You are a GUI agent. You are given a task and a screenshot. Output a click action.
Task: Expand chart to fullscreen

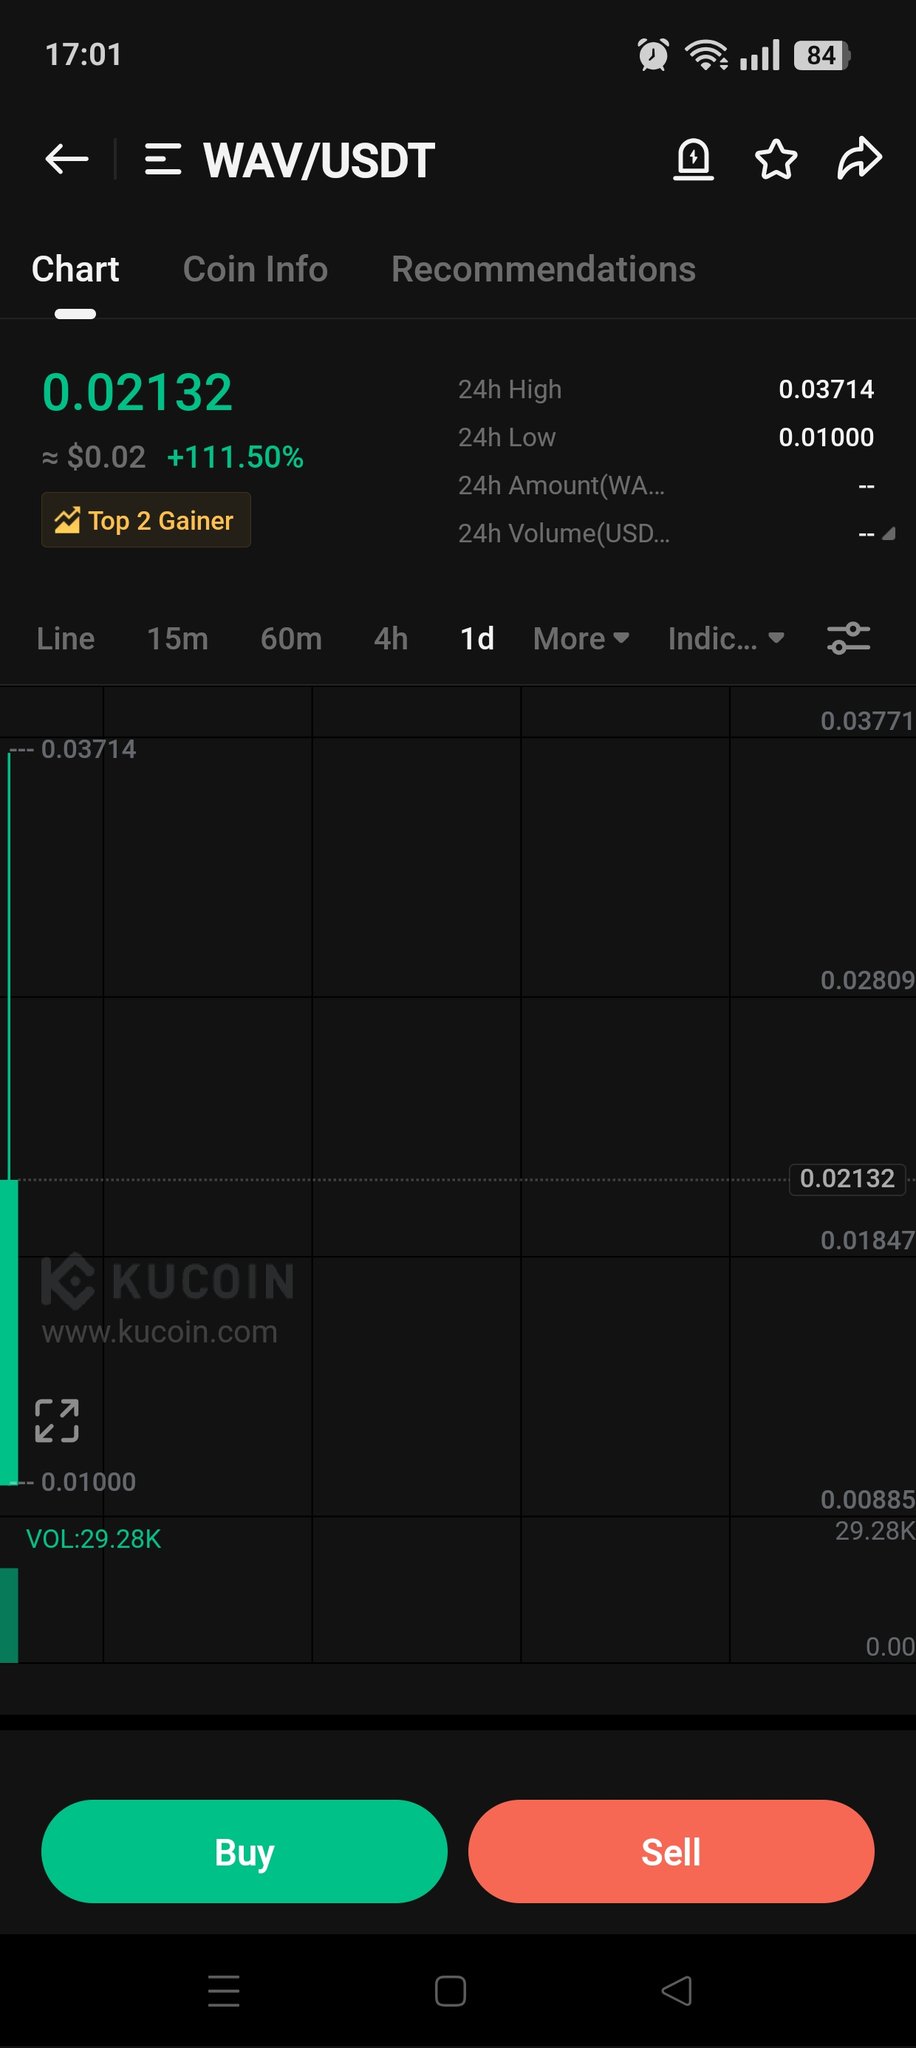(x=57, y=1420)
